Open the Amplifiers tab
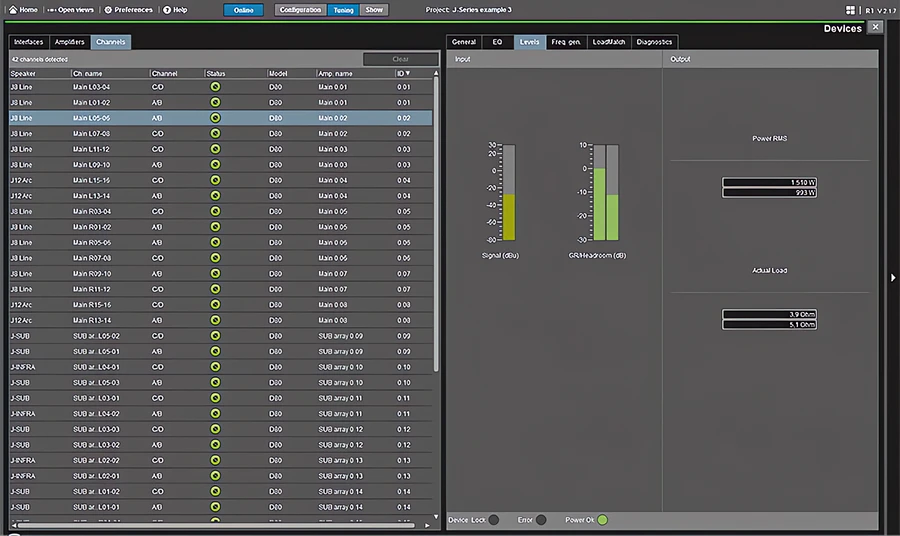The image size is (900, 536). tap(69, 42)
